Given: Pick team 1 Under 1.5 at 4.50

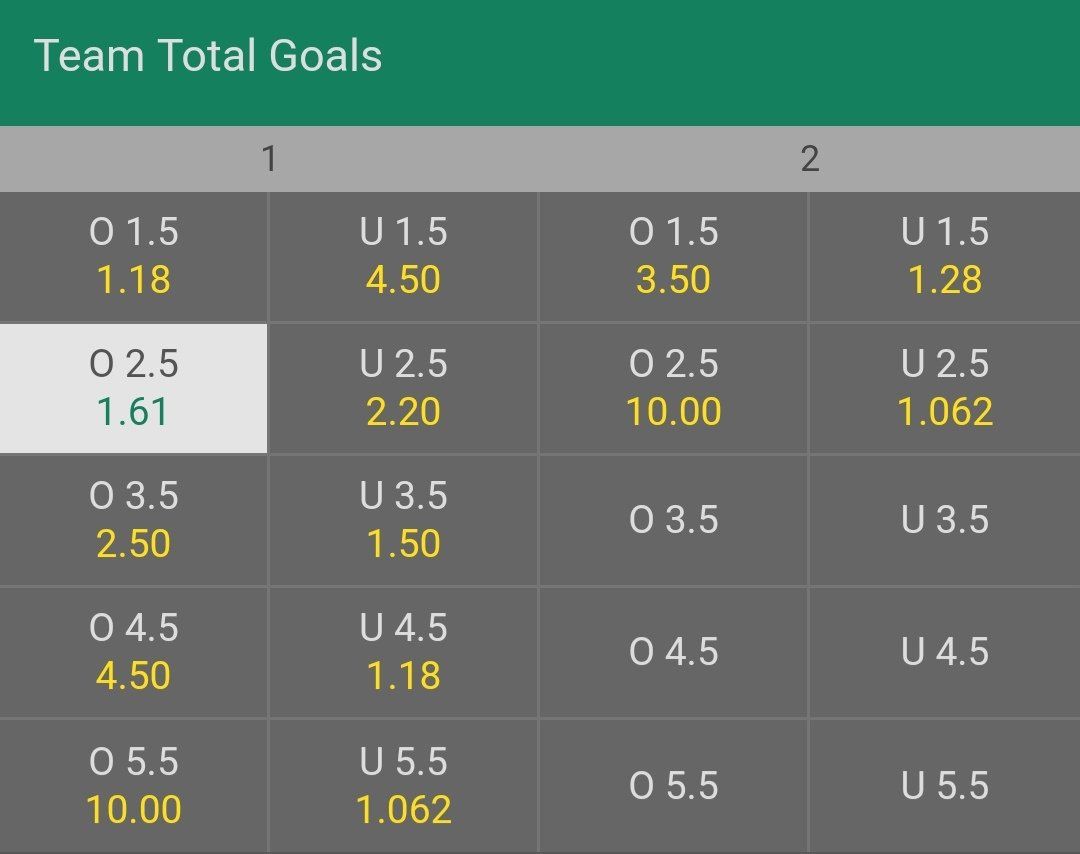Looking at the screenshot, I should point(404,257).
